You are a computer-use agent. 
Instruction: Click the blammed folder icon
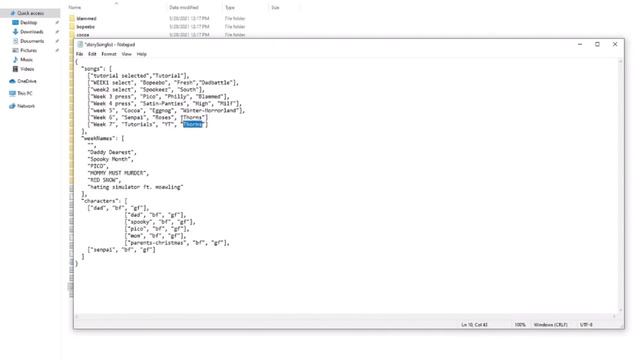[72, 18]
